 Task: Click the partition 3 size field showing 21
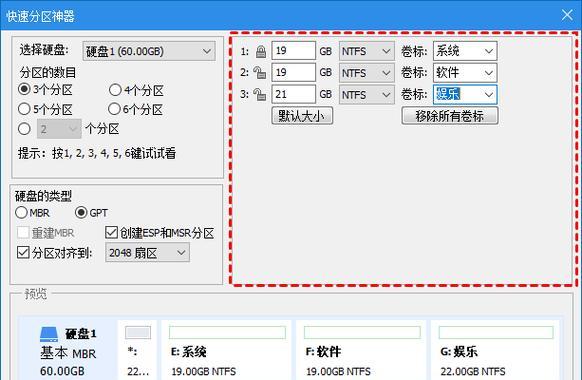point(293,94)
